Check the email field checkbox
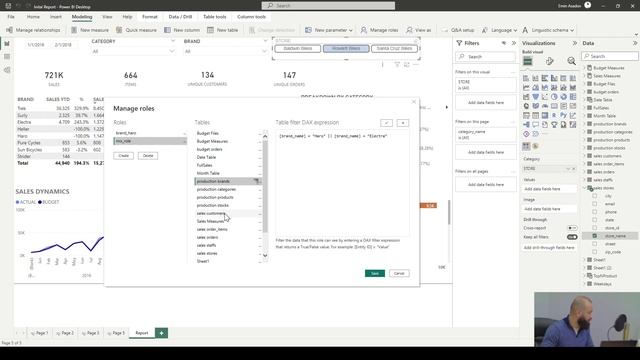Viewport: 640px width, 360px height. pos(594,204)
